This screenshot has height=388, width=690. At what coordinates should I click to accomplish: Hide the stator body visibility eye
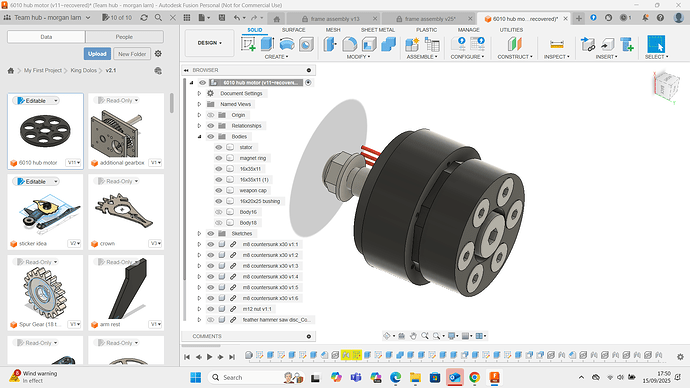pos(219,147)
